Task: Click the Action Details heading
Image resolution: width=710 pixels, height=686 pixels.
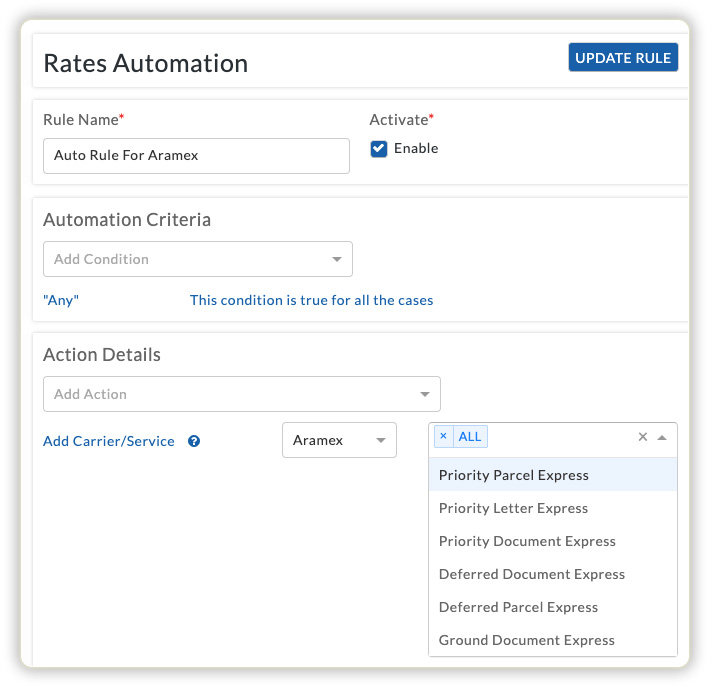Action: coord(102,355)
